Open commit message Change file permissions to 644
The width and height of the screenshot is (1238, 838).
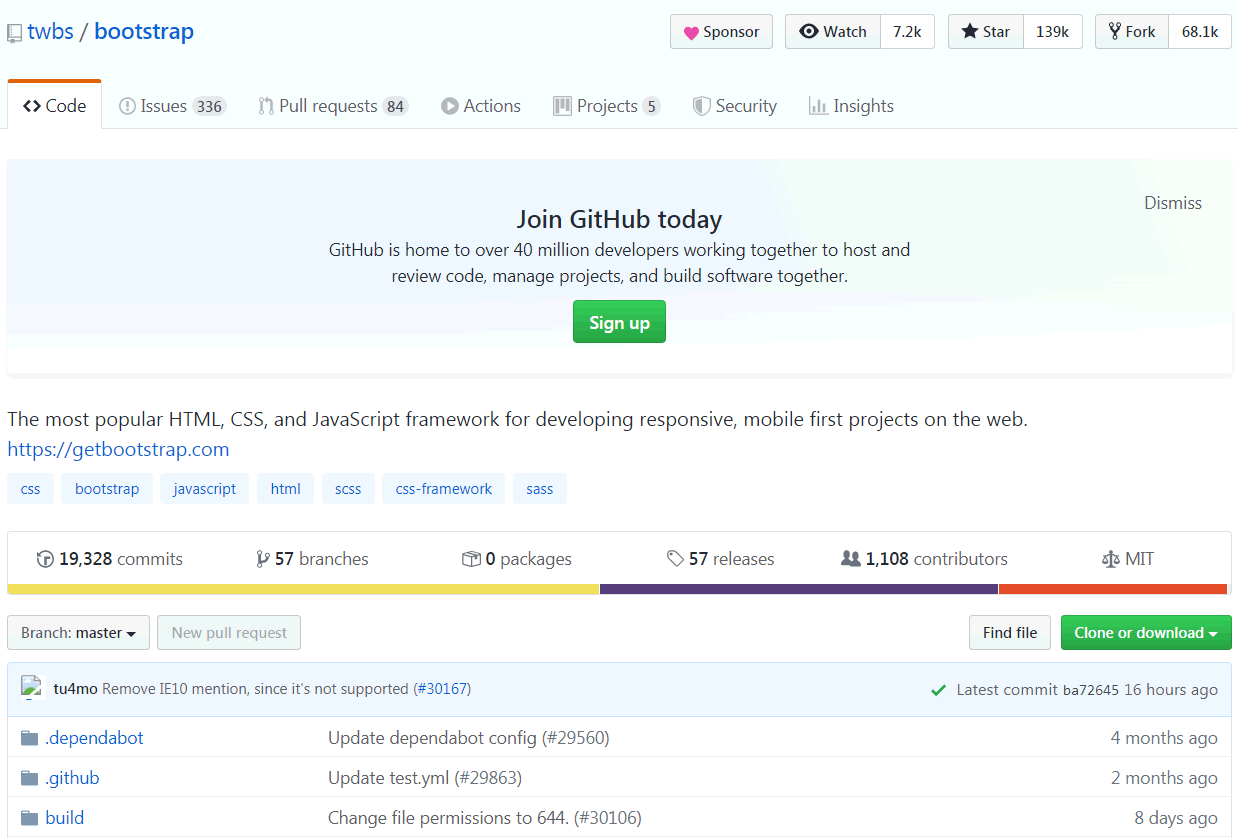[484, 818]
